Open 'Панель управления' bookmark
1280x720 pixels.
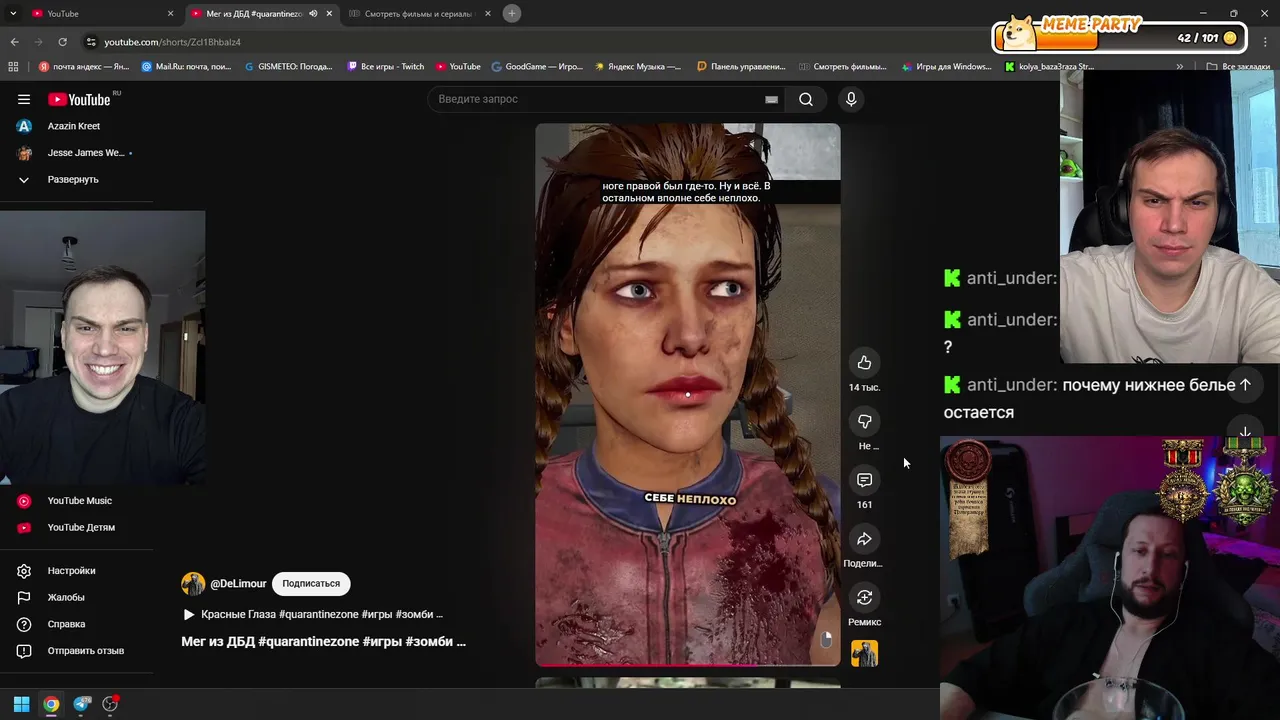click(741, 67)
